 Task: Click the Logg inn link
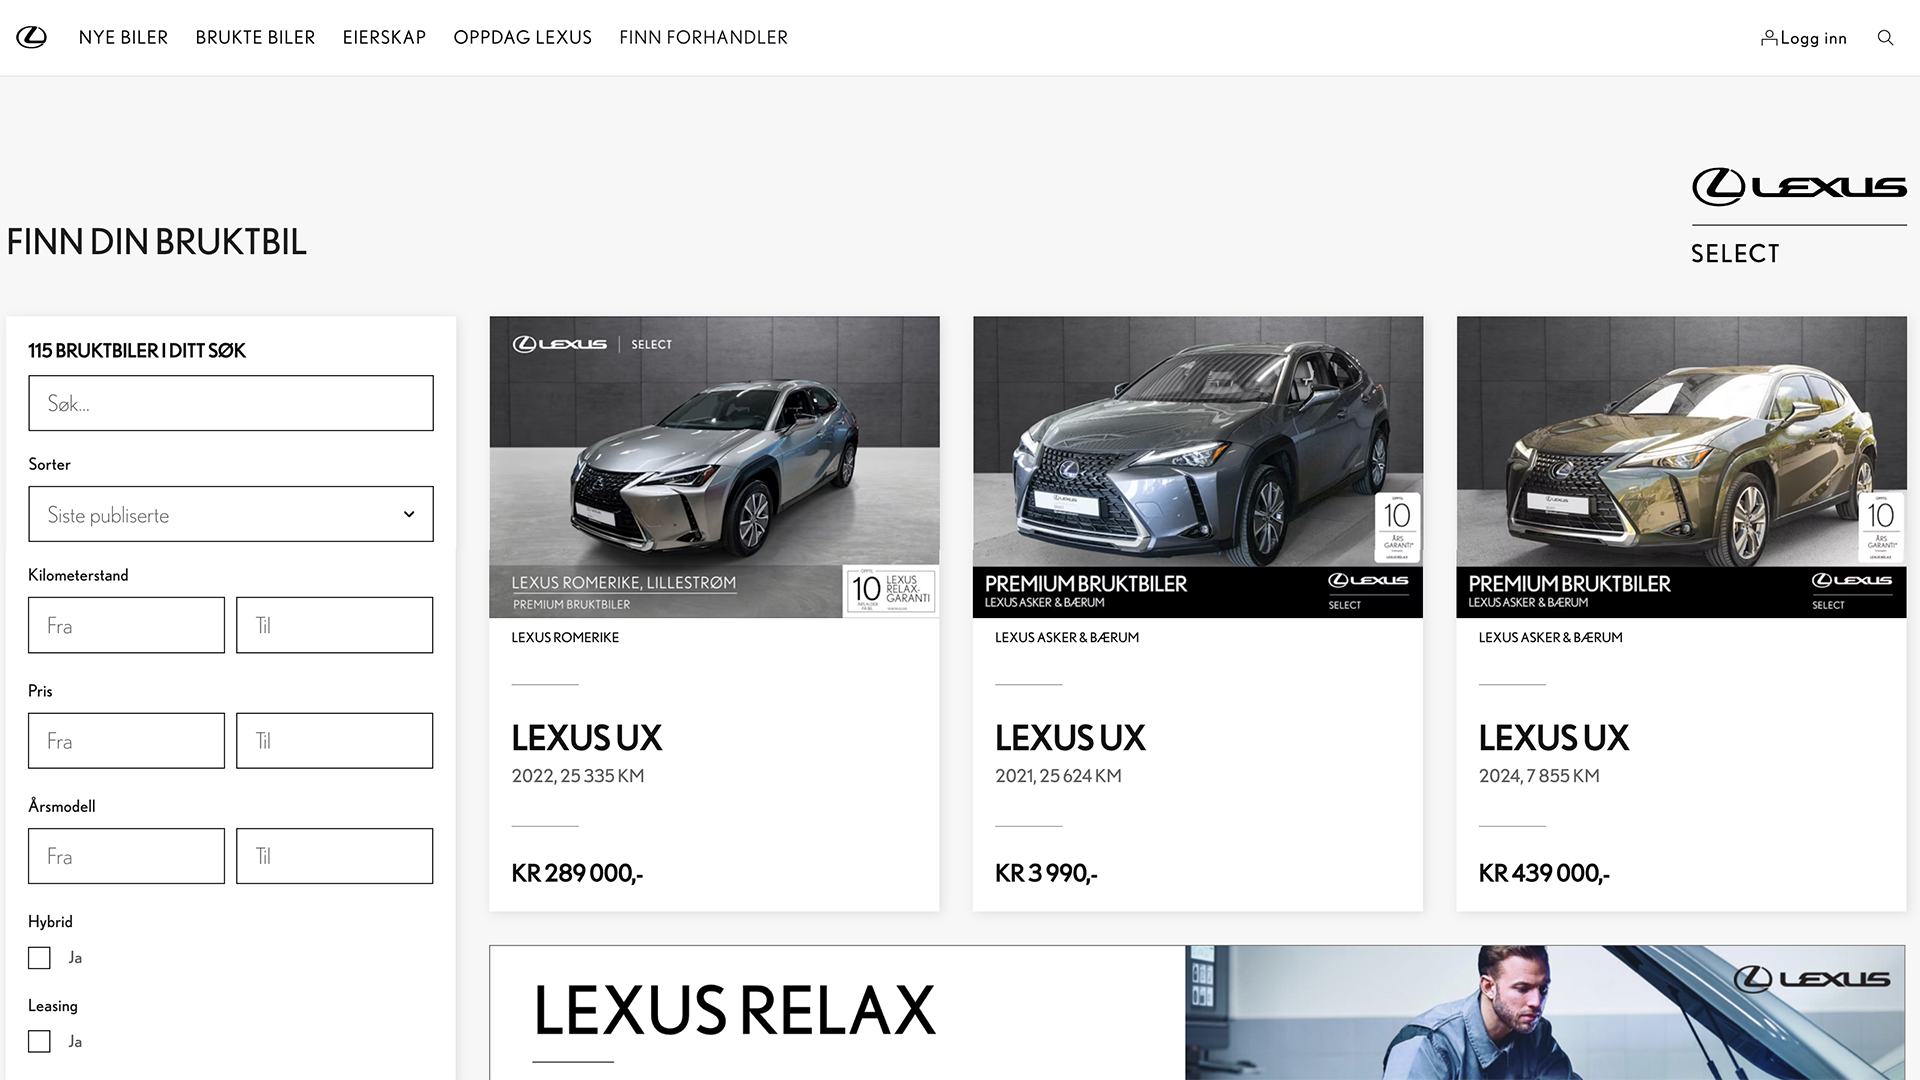coord(1812,38)
